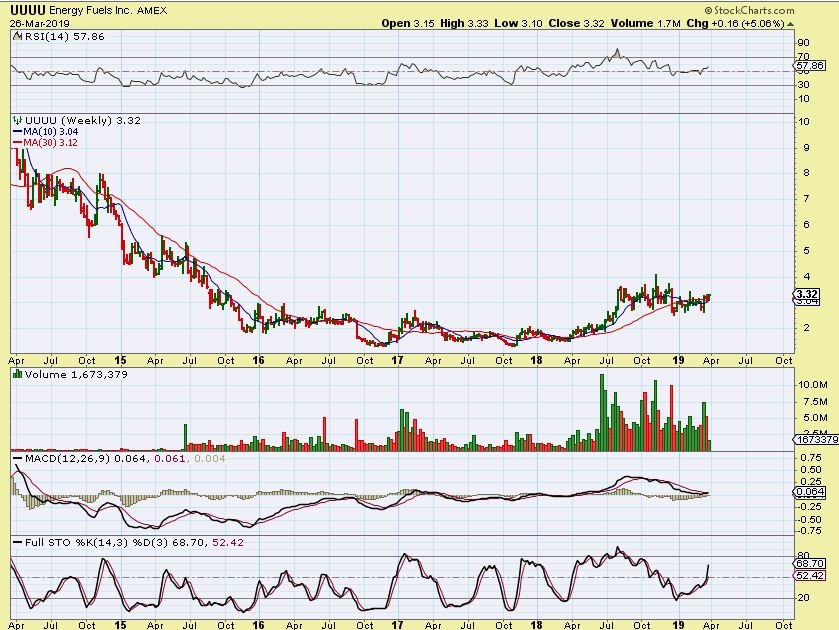Click the red 0.061 signal value in the MACD label

[x=170, y=459]
